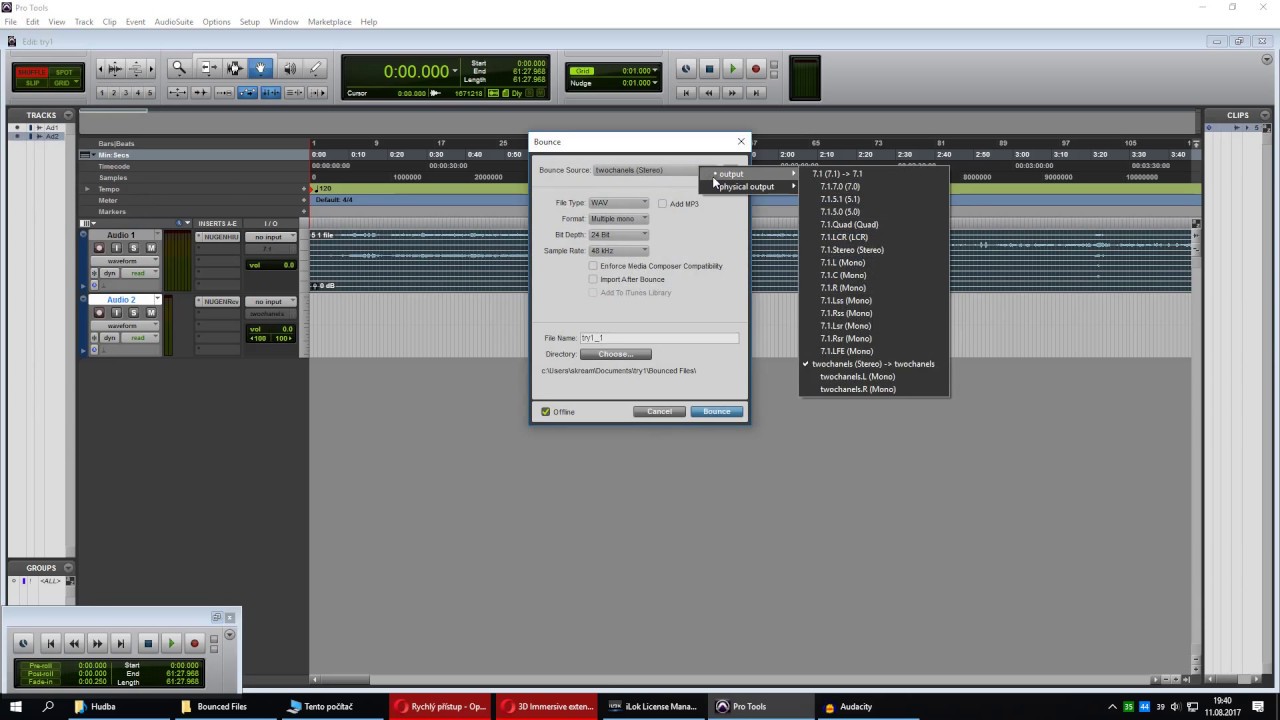Open Audio 1 read automation mode dropdown
Image resolution: width=1280 pixels, height=720 pixels.
[x=140, y=273]
